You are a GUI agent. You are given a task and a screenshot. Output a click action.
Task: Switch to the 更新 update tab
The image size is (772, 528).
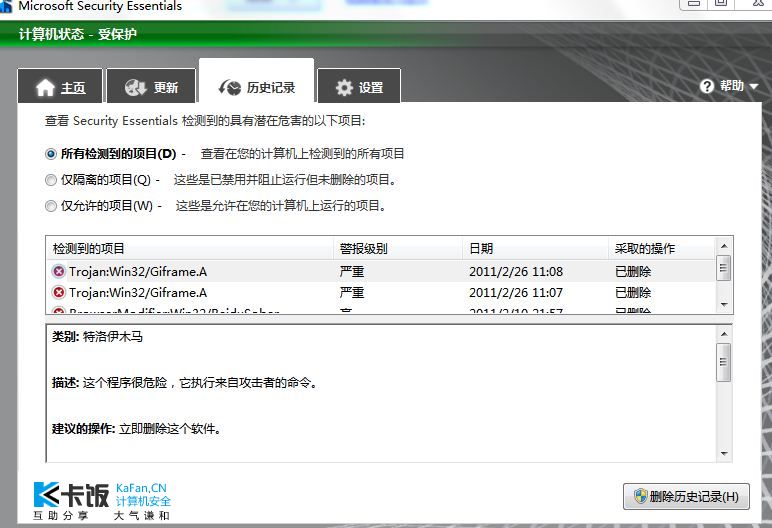151,87
